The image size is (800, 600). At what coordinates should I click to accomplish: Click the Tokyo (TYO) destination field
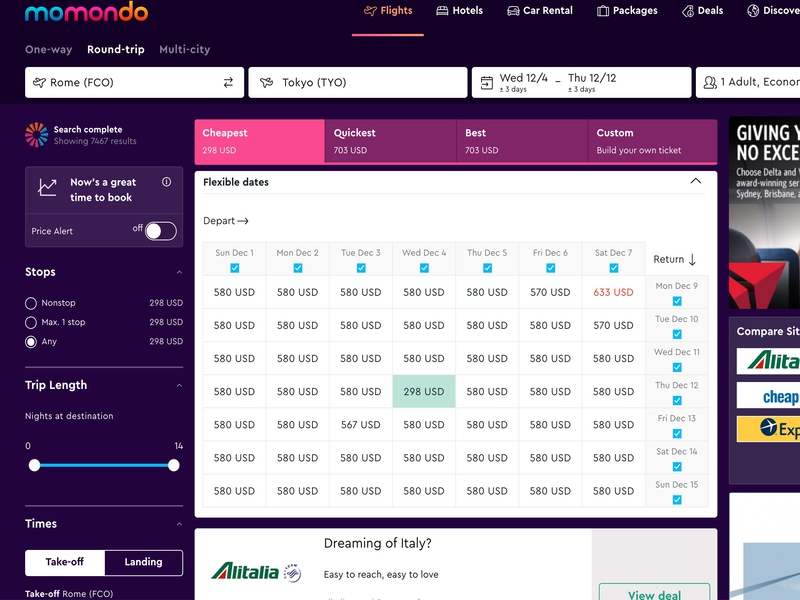tap(358, 82)
